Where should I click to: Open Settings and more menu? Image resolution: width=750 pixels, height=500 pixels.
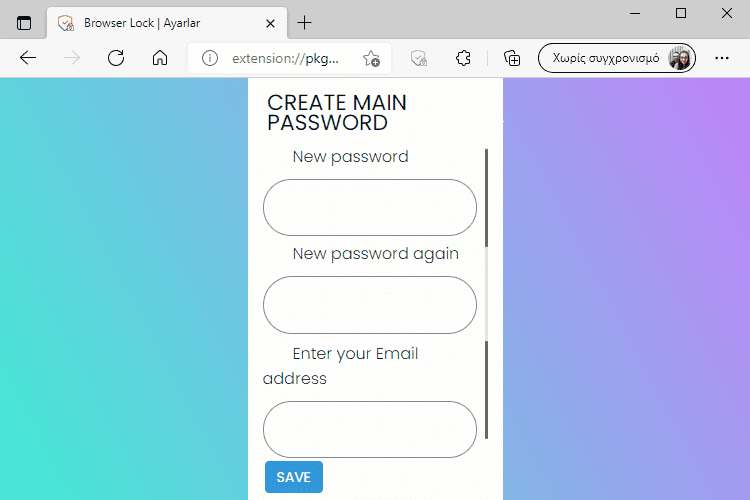point(722,58)
